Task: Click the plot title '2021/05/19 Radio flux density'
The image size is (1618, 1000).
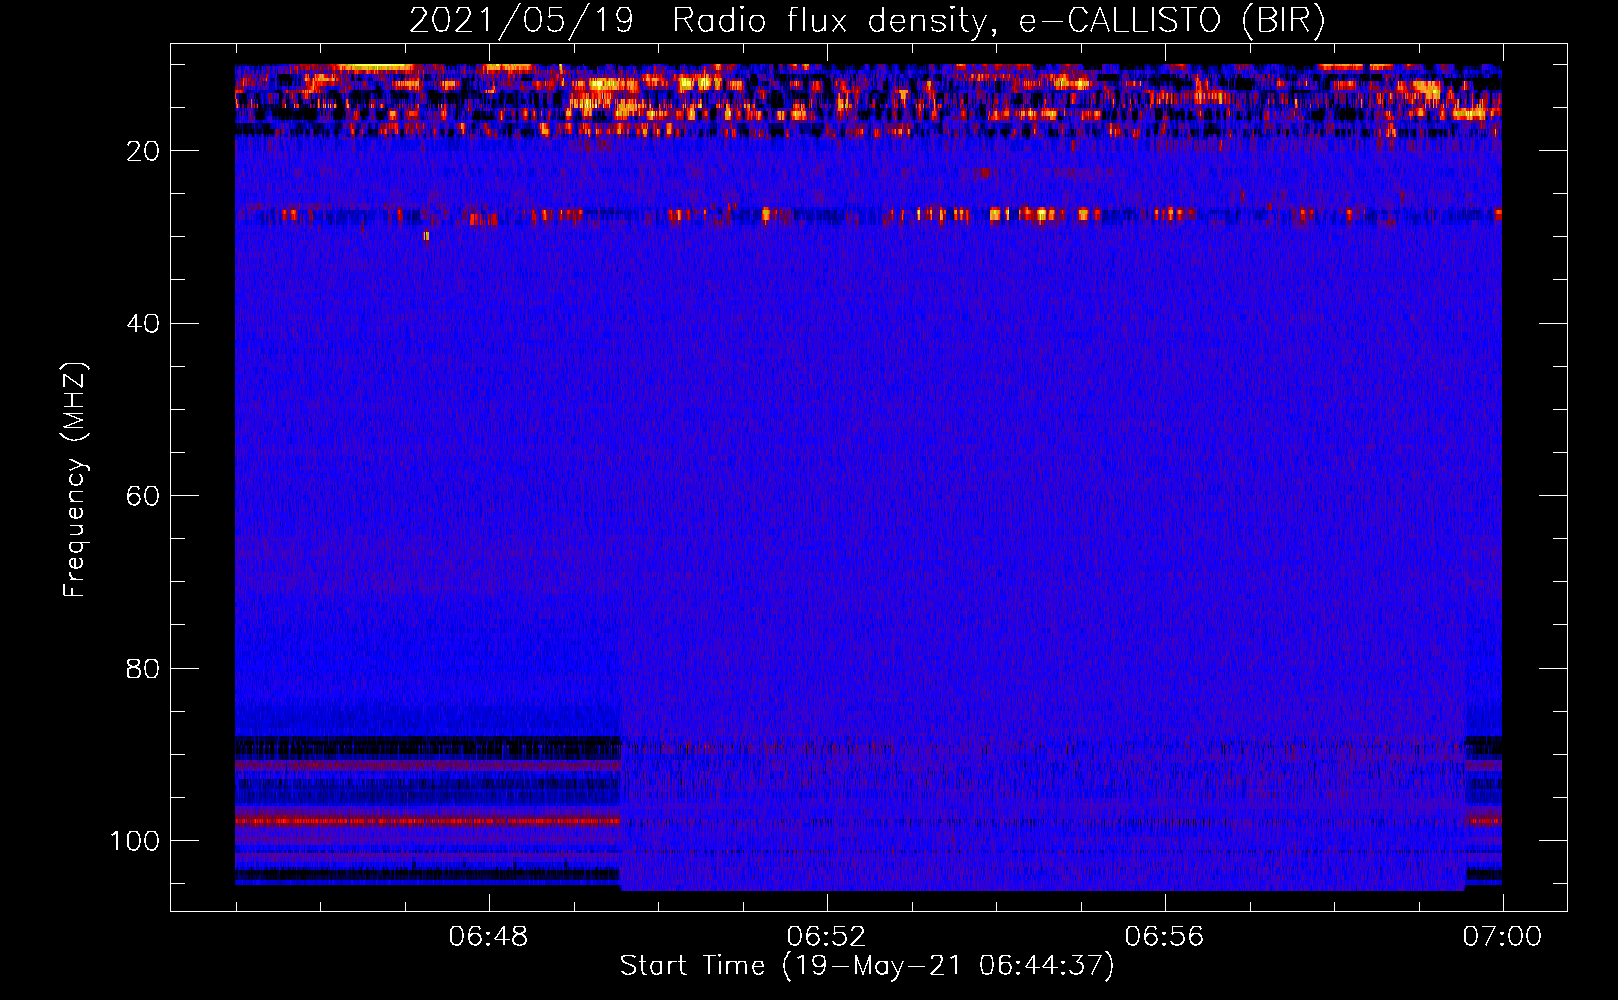Action: pyautogui.click(x=867, y=20)
